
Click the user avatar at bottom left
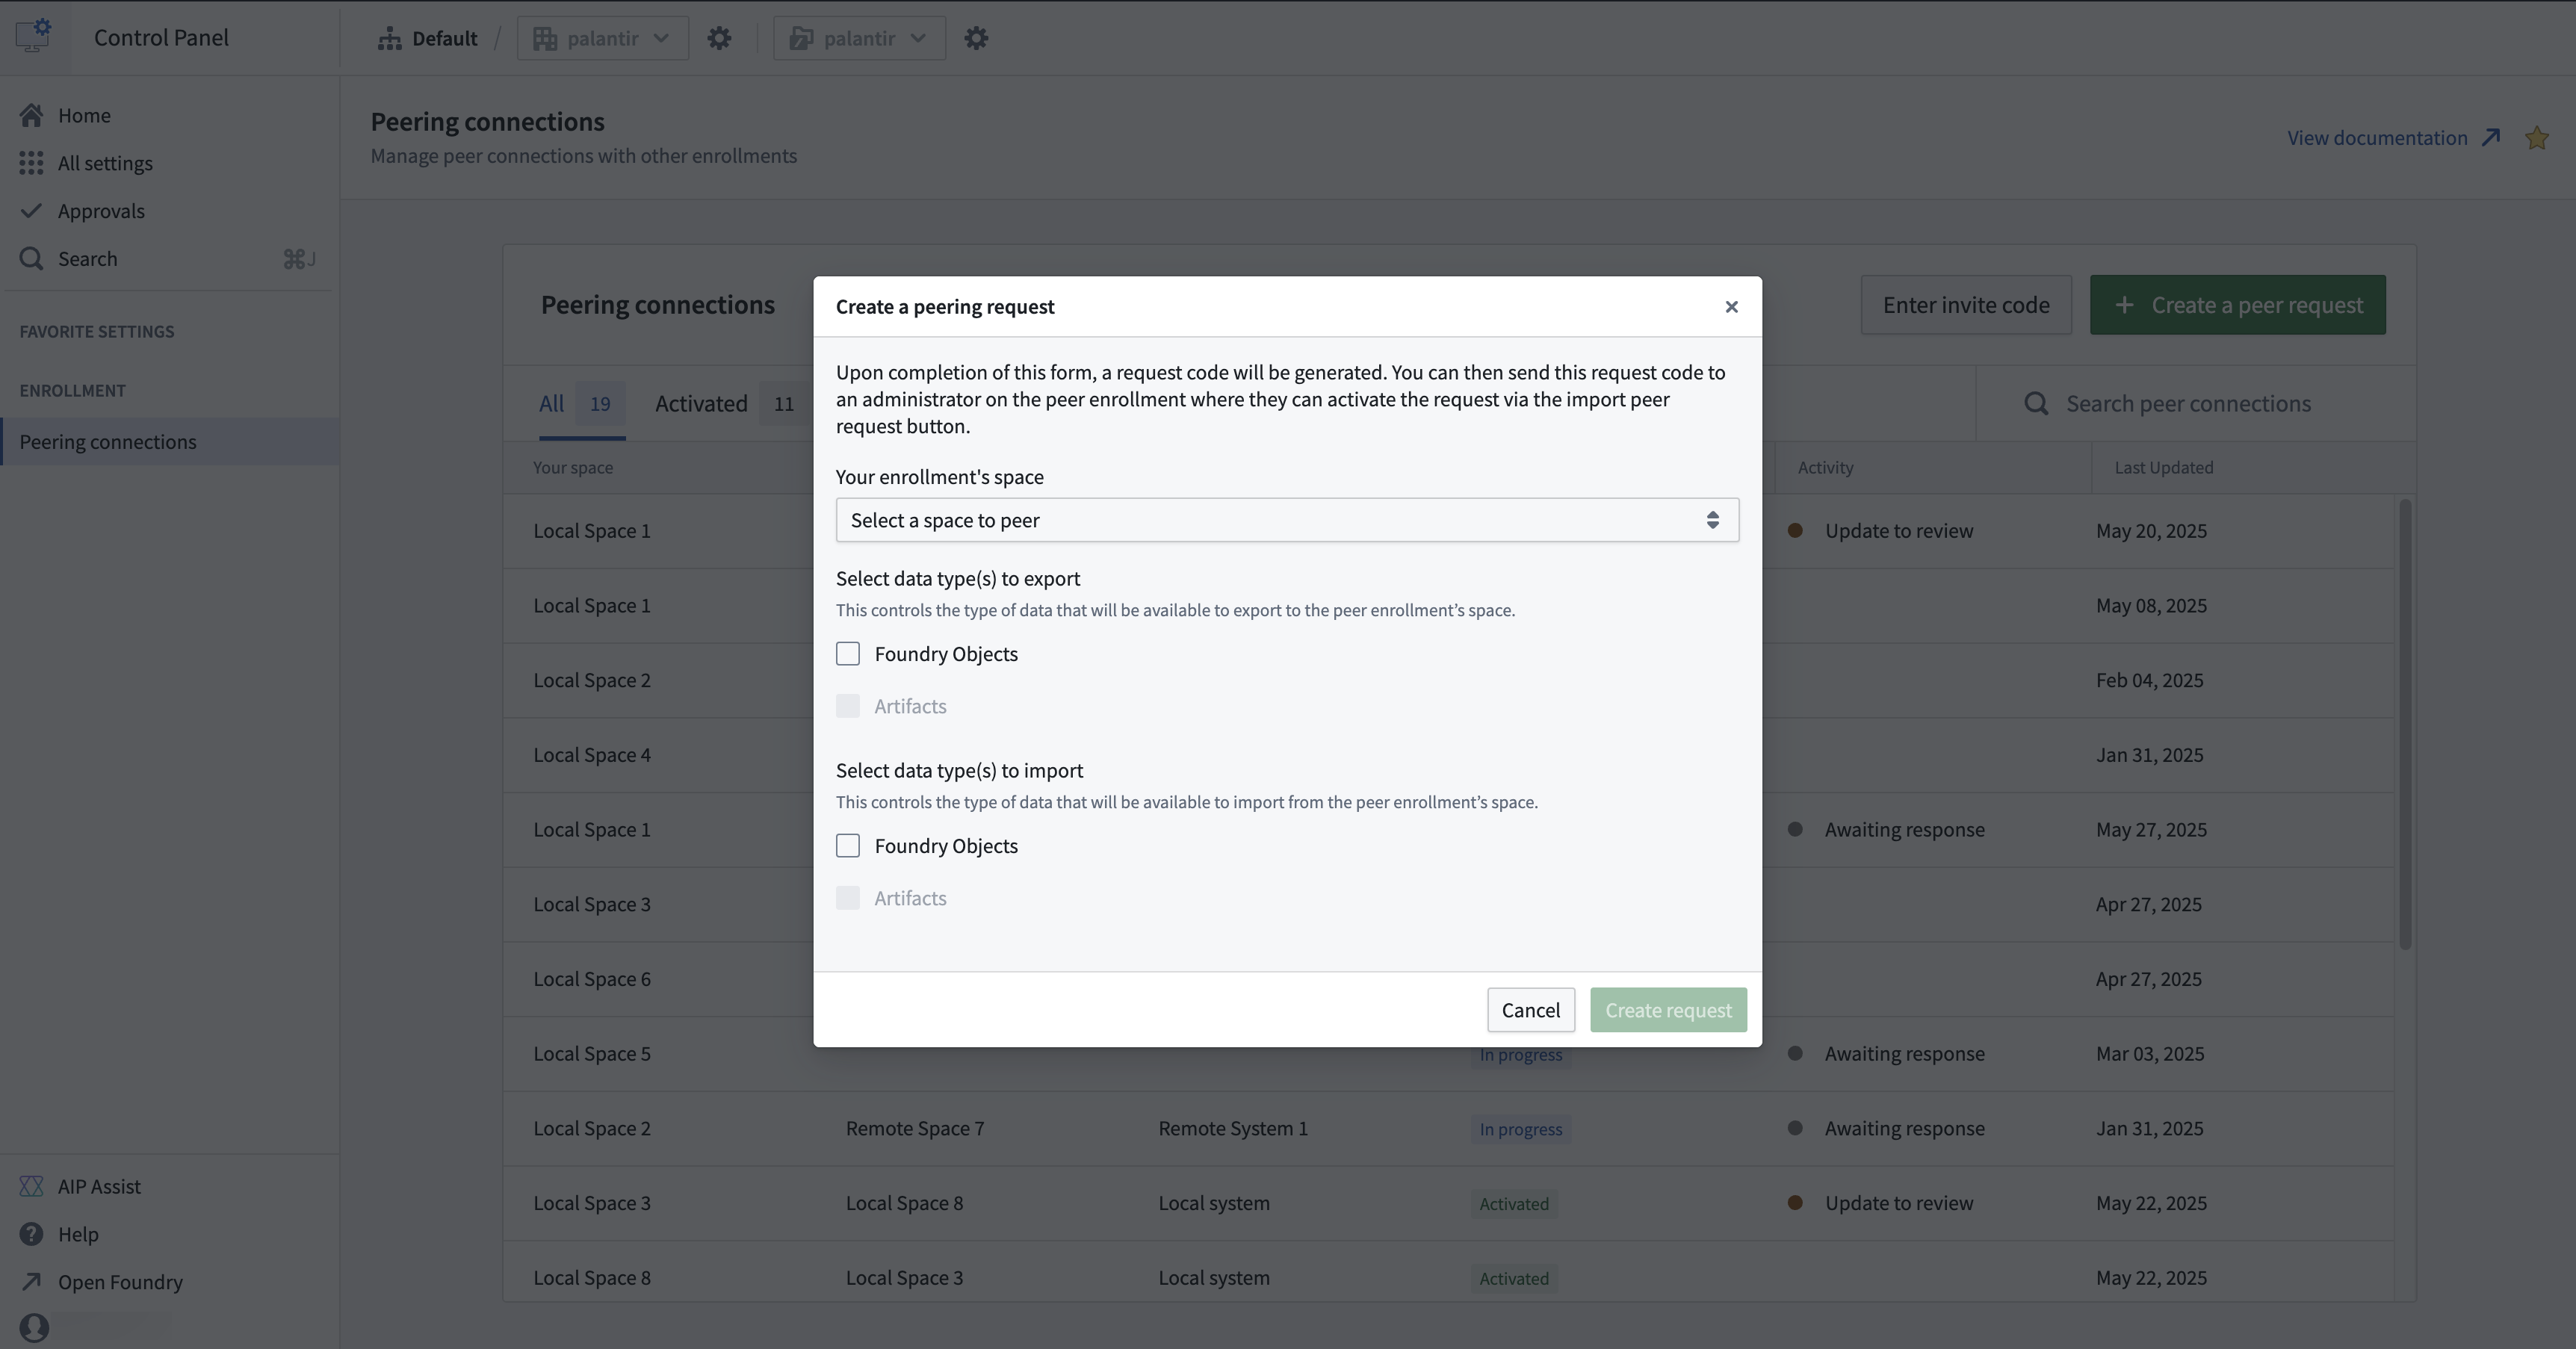(x=33, y=1327)
